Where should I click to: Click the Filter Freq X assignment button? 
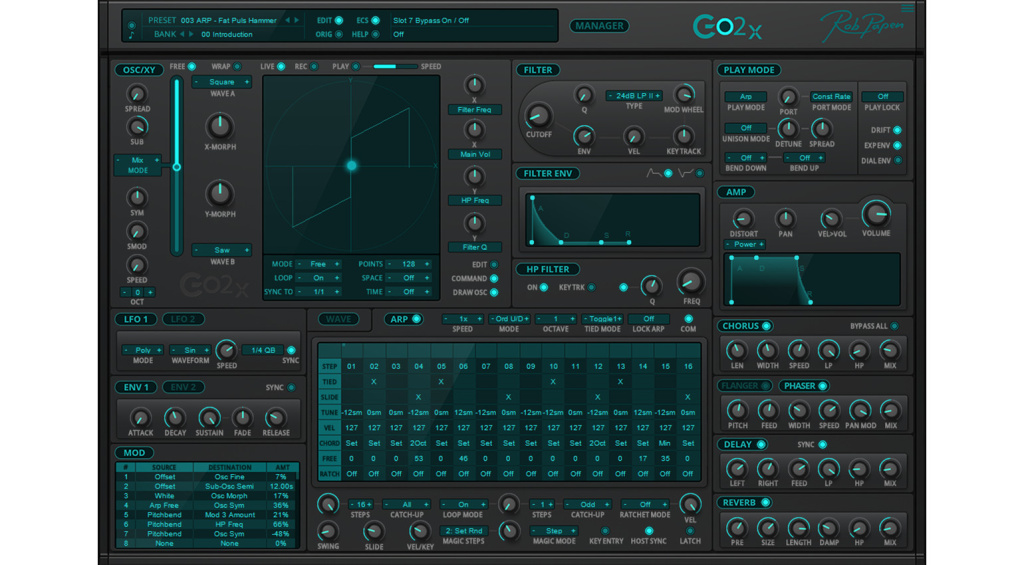[x=475, y=110]
